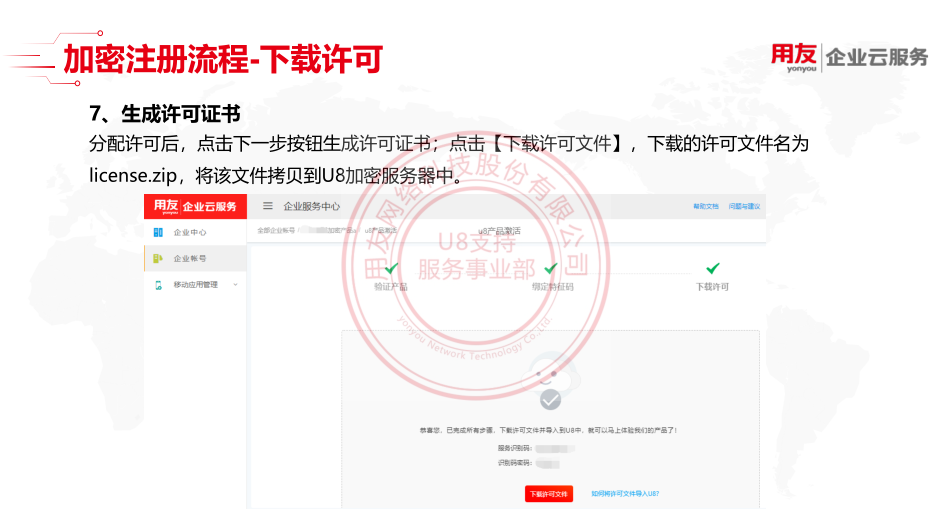Select 企业帐号 in the sidebar
The height and width of the screenshot is (527, 947).
tap(190, 258)
